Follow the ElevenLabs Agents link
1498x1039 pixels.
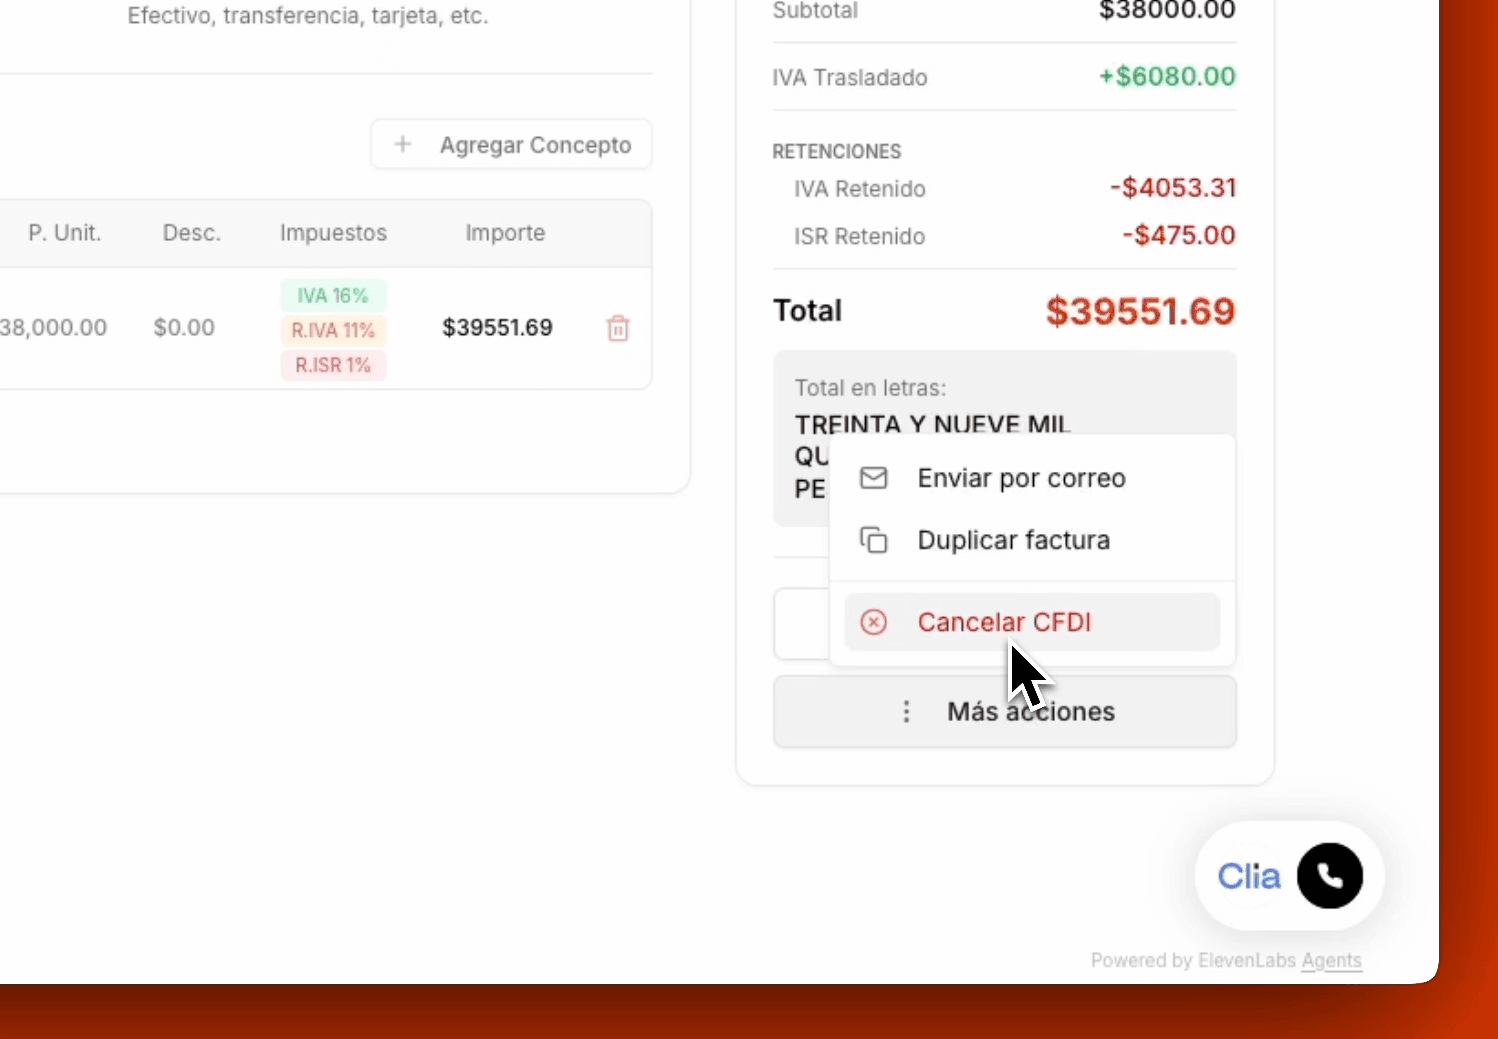(1332, 960)
